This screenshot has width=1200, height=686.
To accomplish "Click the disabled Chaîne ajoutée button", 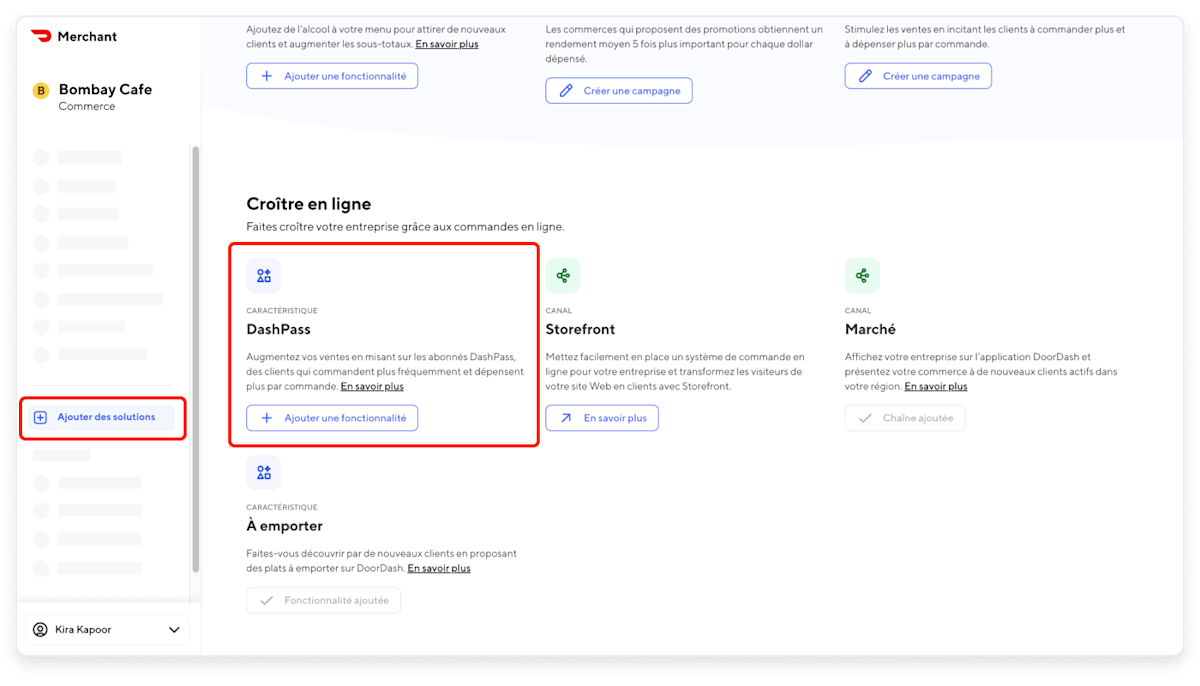I will click(905, 418).
